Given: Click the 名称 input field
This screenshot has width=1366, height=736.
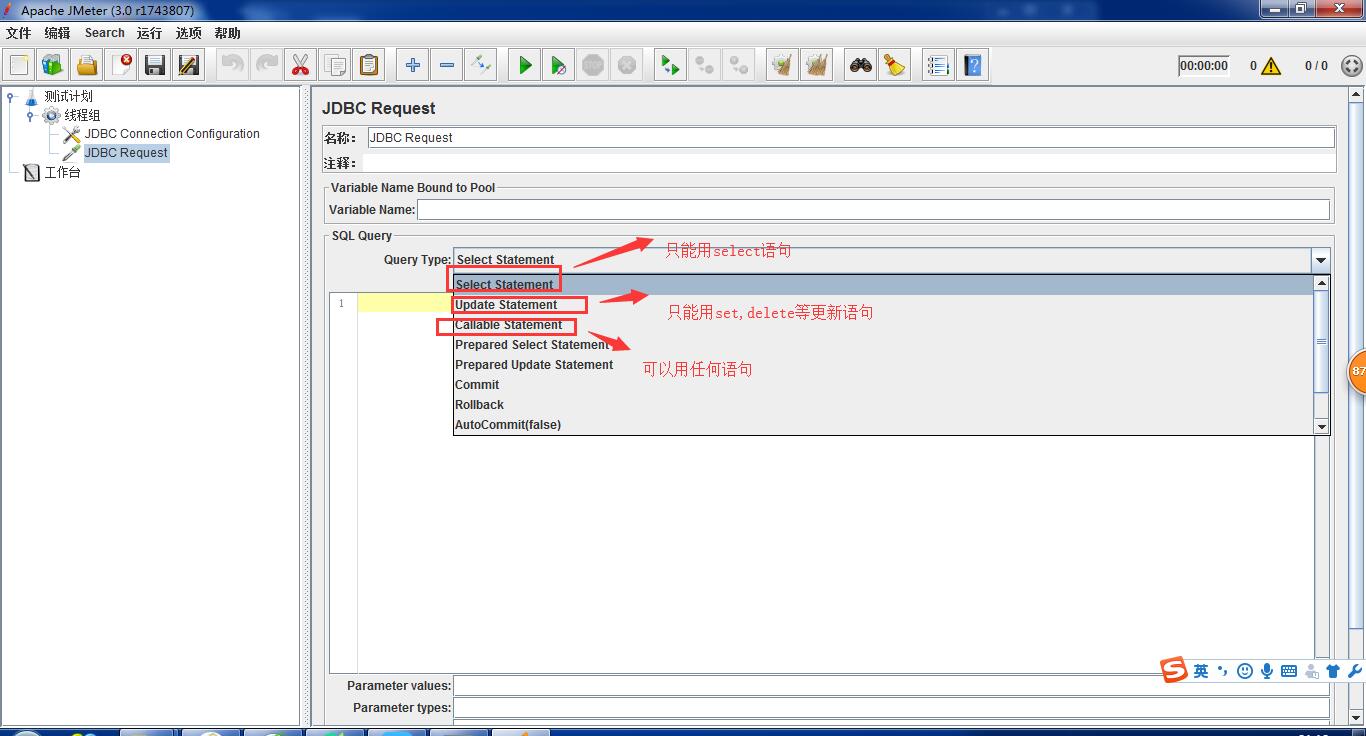Looking at the screenshot, I should pos(851,138).
